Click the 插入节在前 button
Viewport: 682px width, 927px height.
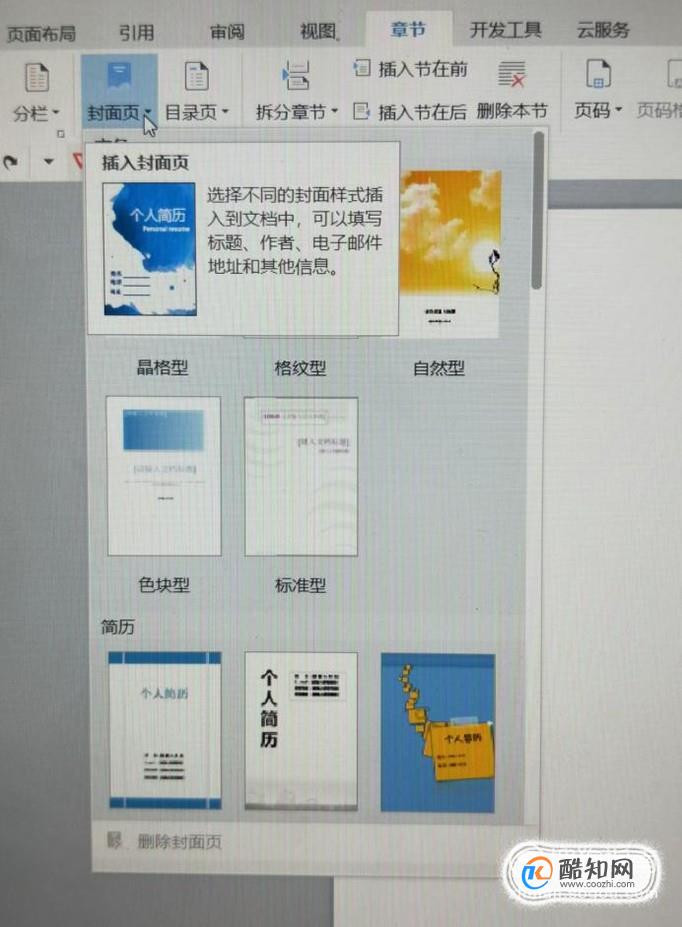[x=410, y=69]
